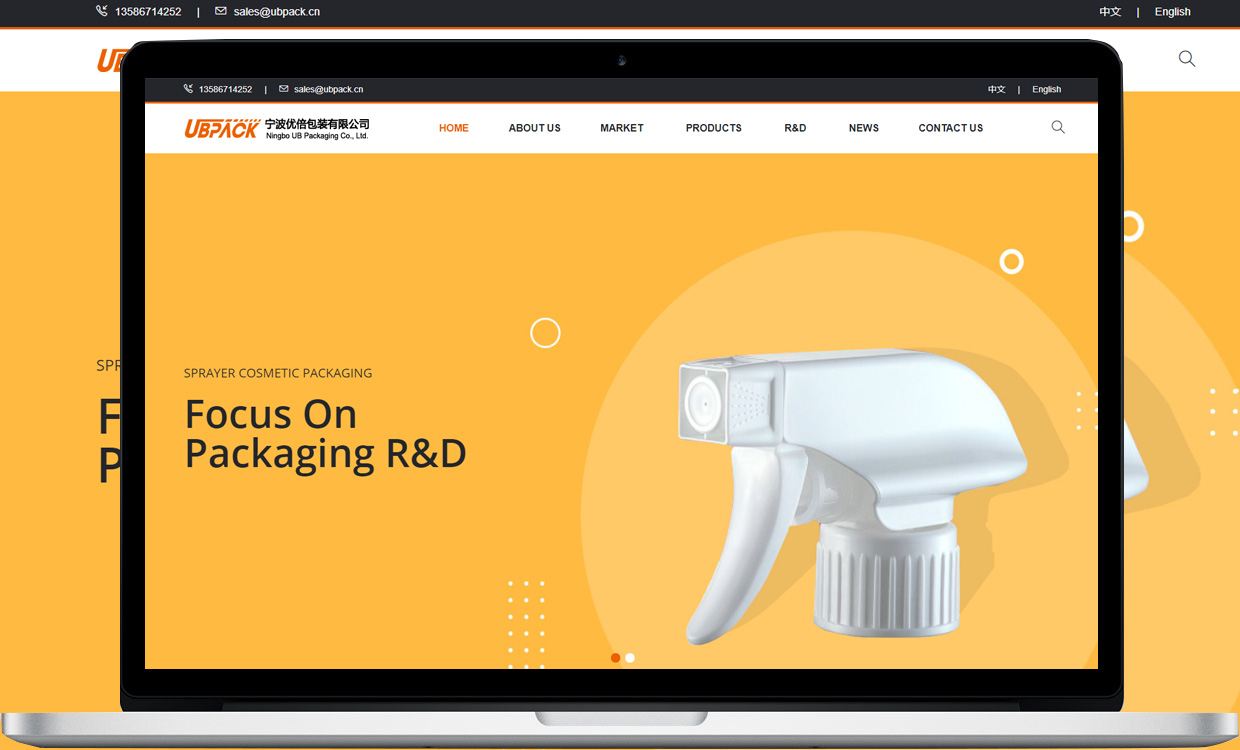1240x750 pixels.
Task: Switch language to 中文 inside the laptop screen
Action: pos(997,89)
